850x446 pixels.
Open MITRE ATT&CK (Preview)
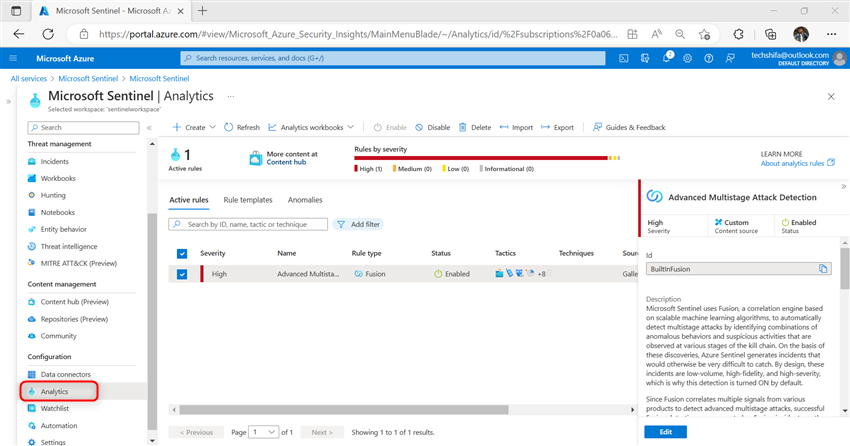click(79, 263)
